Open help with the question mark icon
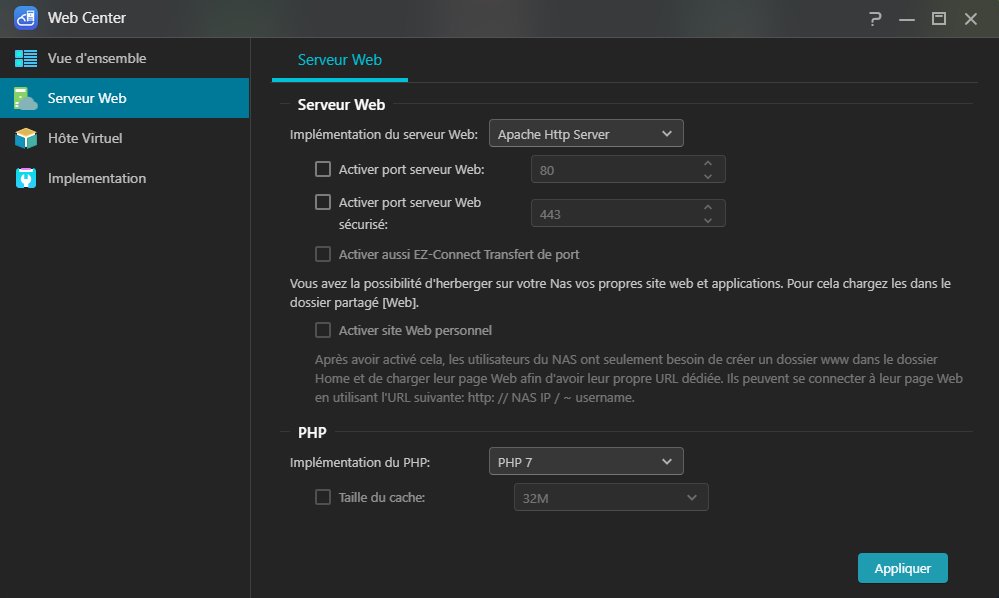This screenshot has height=598, width=999. tap(875, 18)
